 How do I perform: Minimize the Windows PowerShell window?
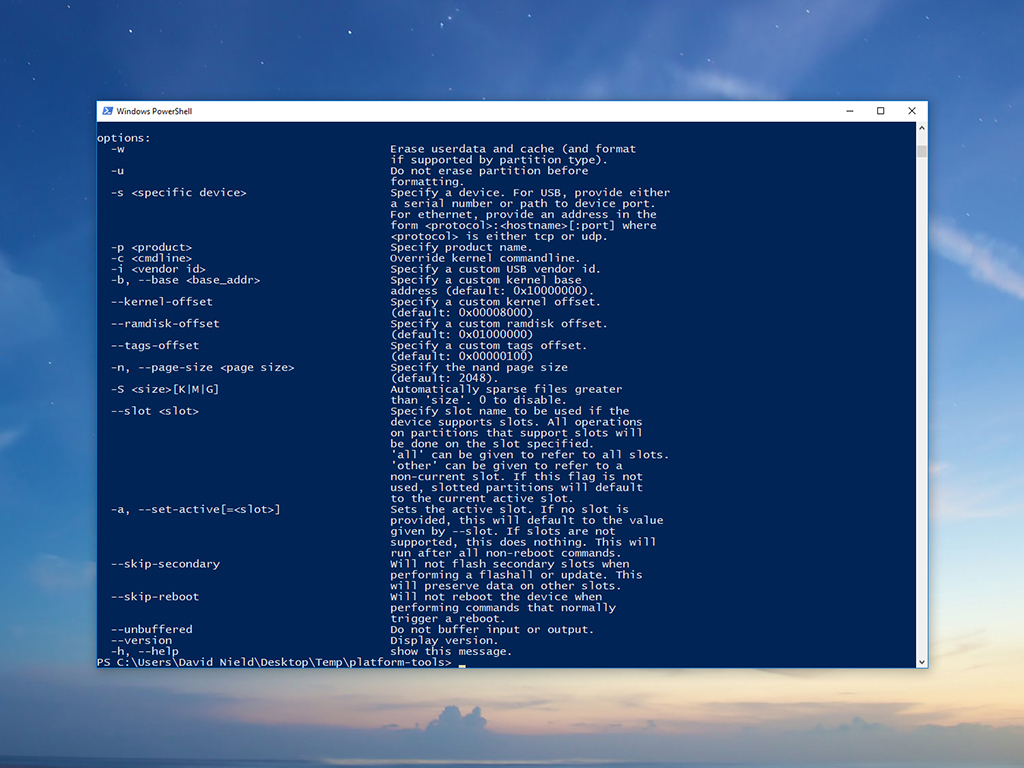(849, 111)
